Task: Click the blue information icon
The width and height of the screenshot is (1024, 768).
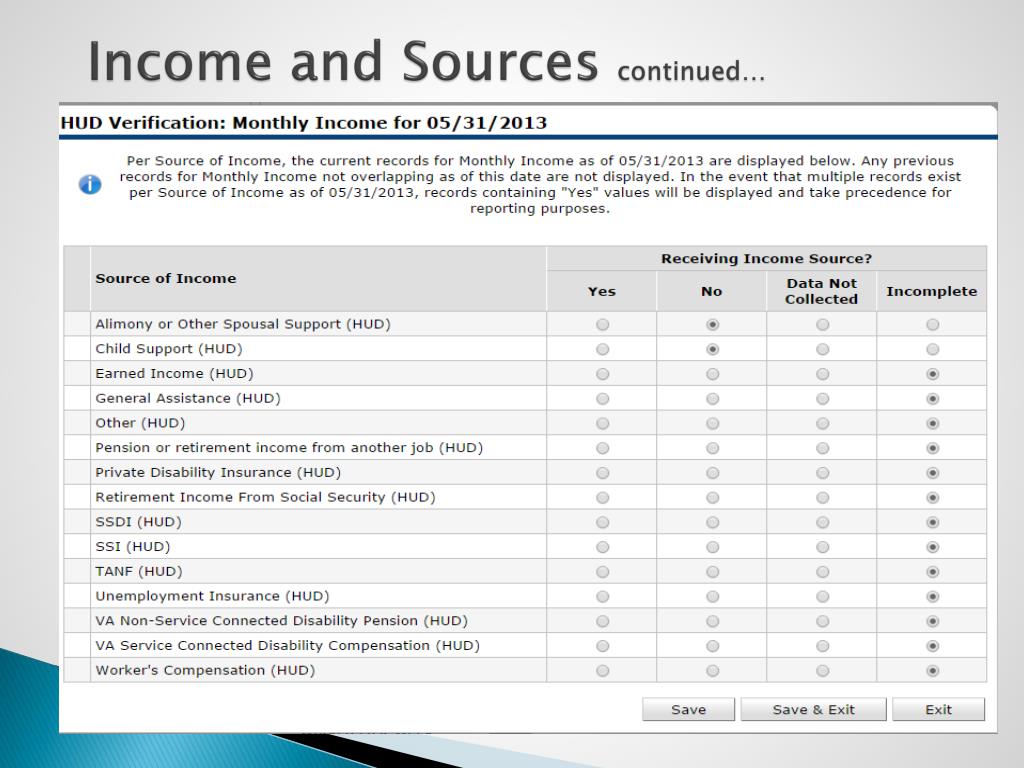Action: click(90, 185)
